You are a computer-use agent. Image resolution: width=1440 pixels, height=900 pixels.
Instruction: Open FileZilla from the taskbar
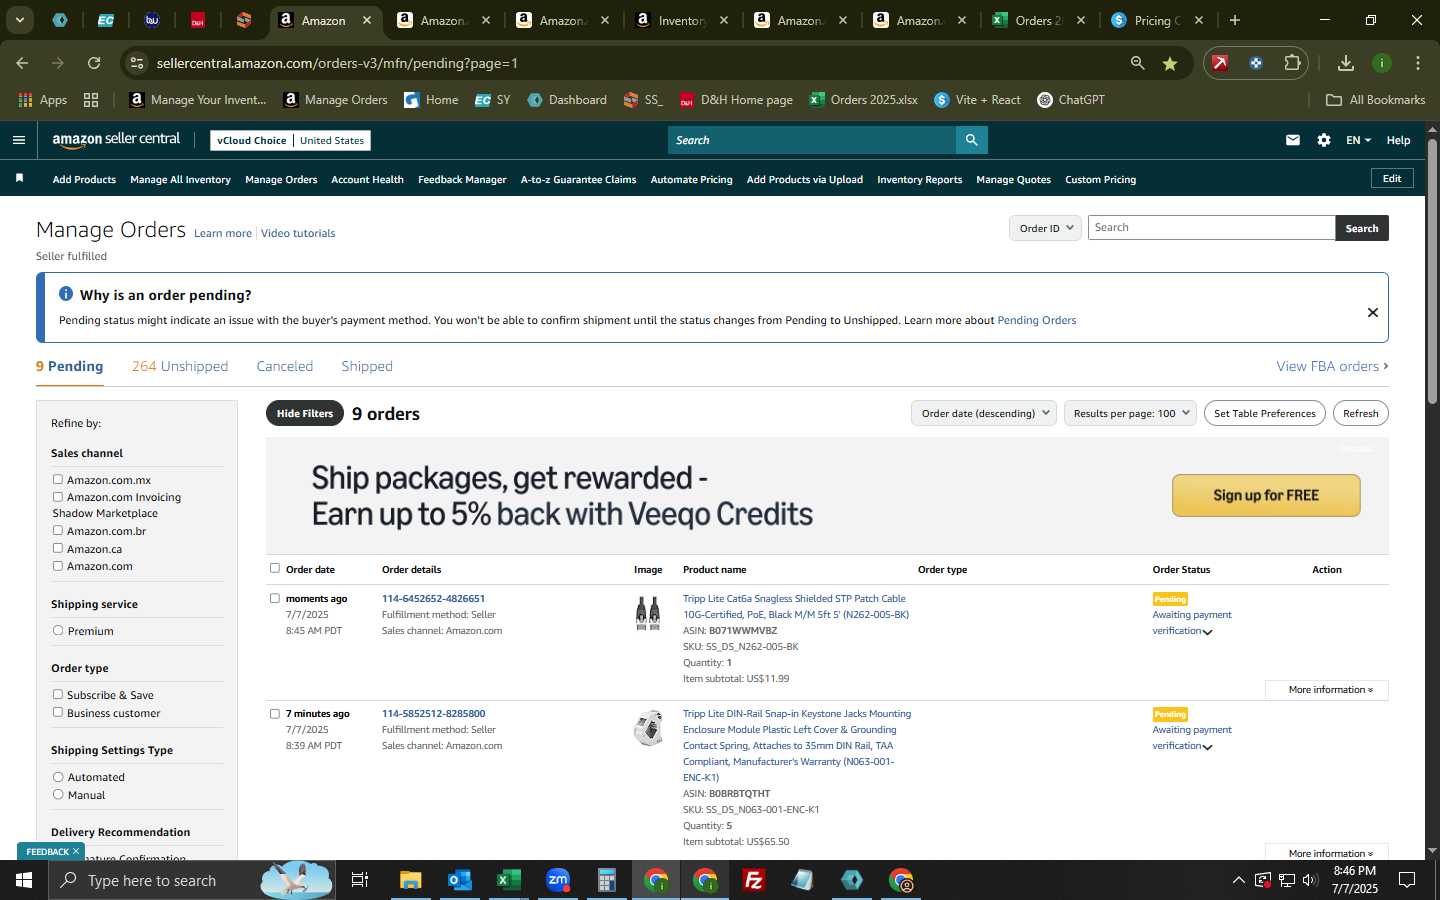tap(754, 880)
